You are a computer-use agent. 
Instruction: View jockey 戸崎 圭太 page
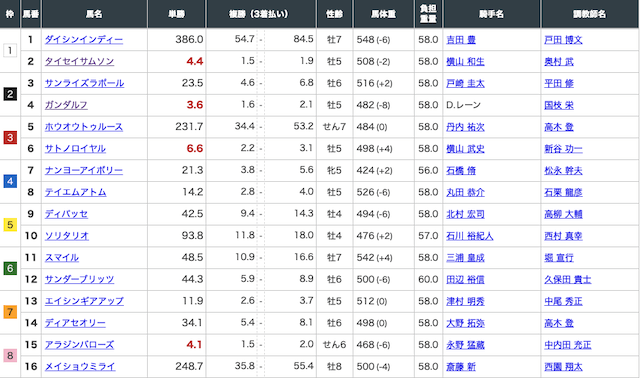coord(465,83)
